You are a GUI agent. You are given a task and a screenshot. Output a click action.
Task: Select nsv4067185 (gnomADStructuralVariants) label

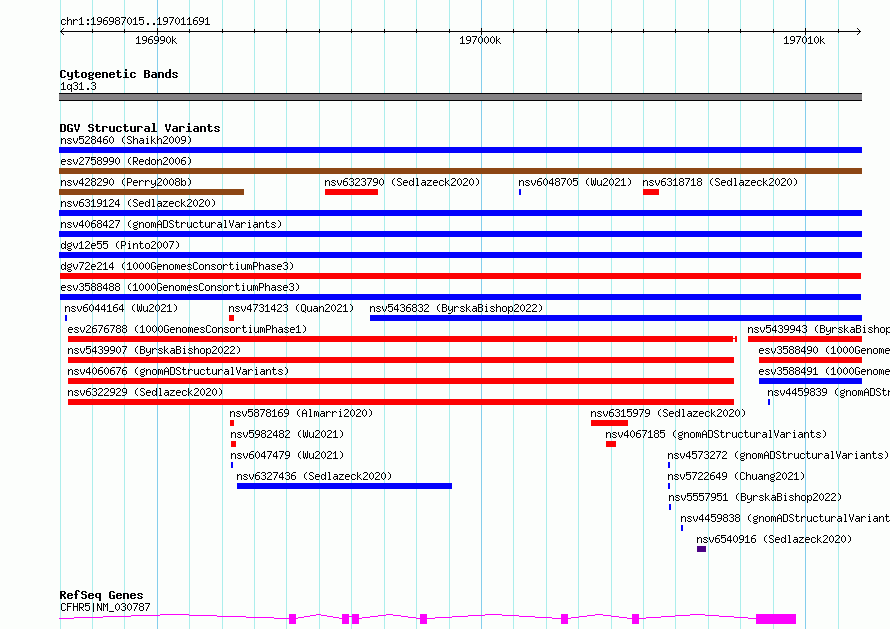[716, 434]
